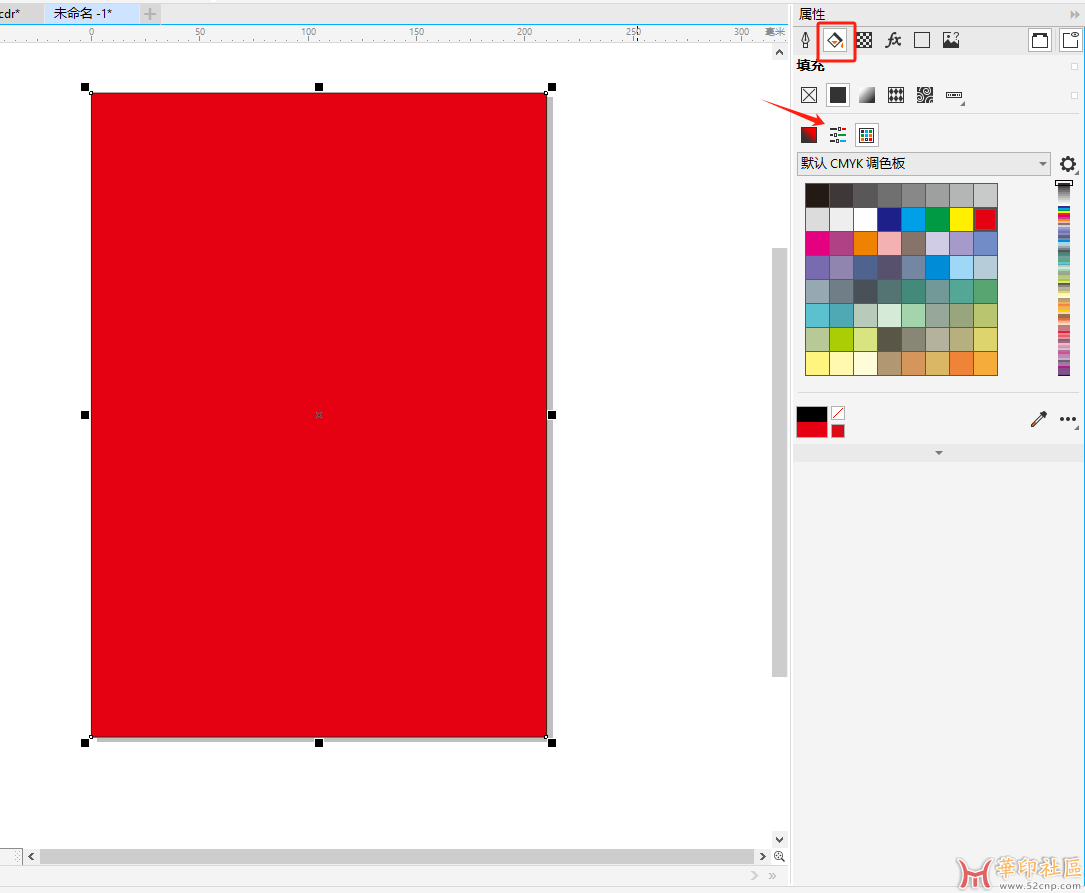Screen dimensions: 1085x893
Task: Pick the green palette swatch
Action: coord(937,219)
